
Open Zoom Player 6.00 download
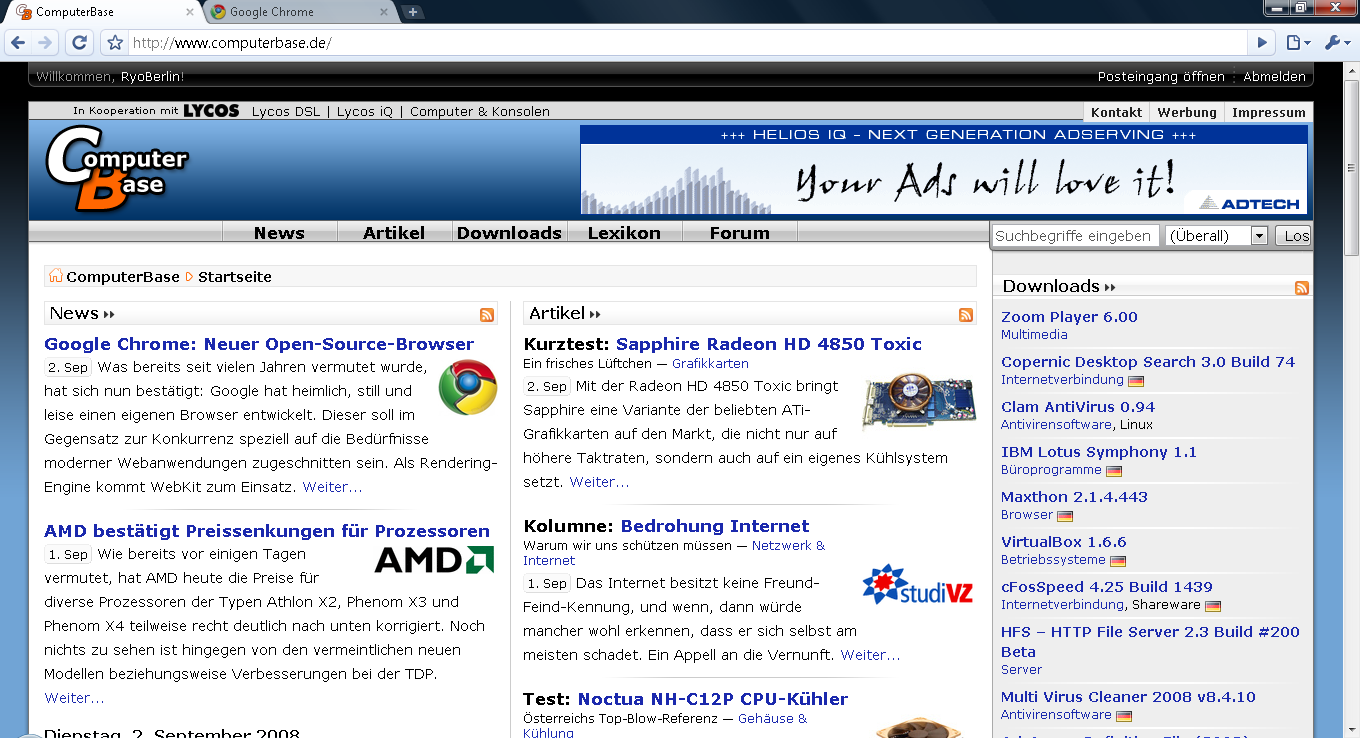[1069, 317]
